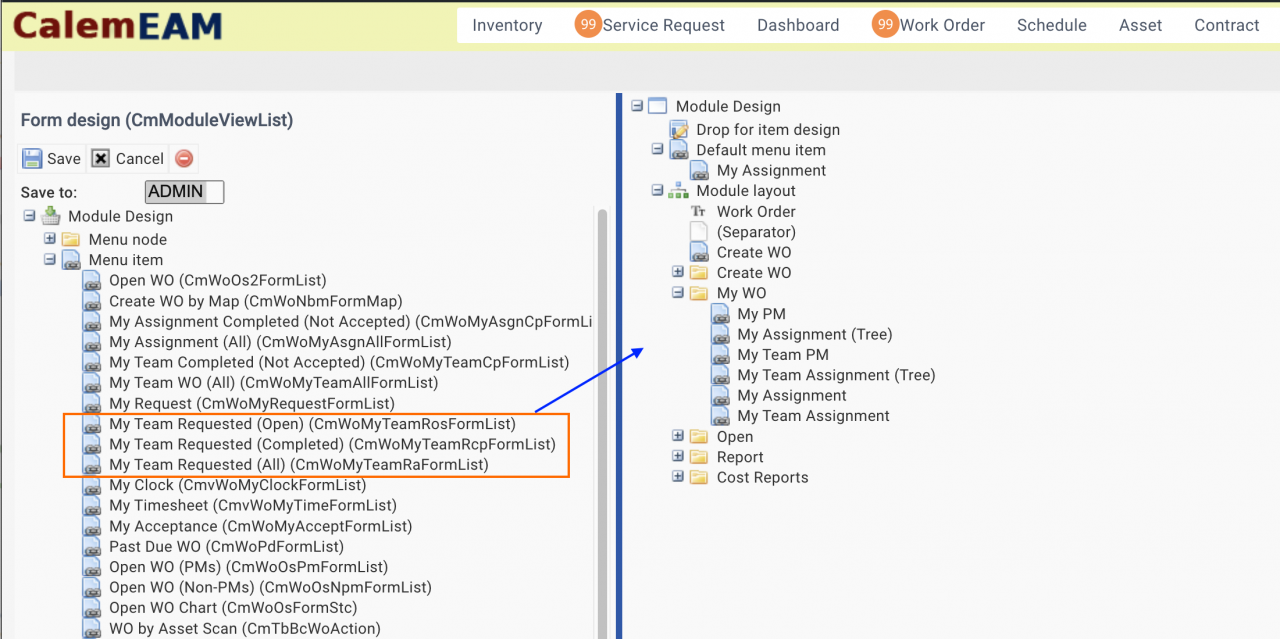Click the Module layout hierarchy icon

click(679, 191)
